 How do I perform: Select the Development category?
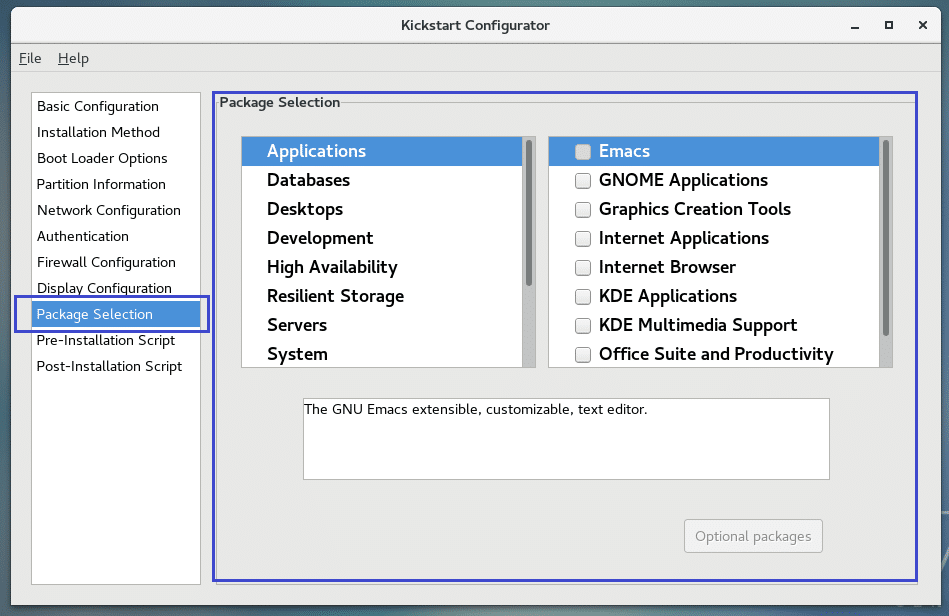(x=320, y=238)
